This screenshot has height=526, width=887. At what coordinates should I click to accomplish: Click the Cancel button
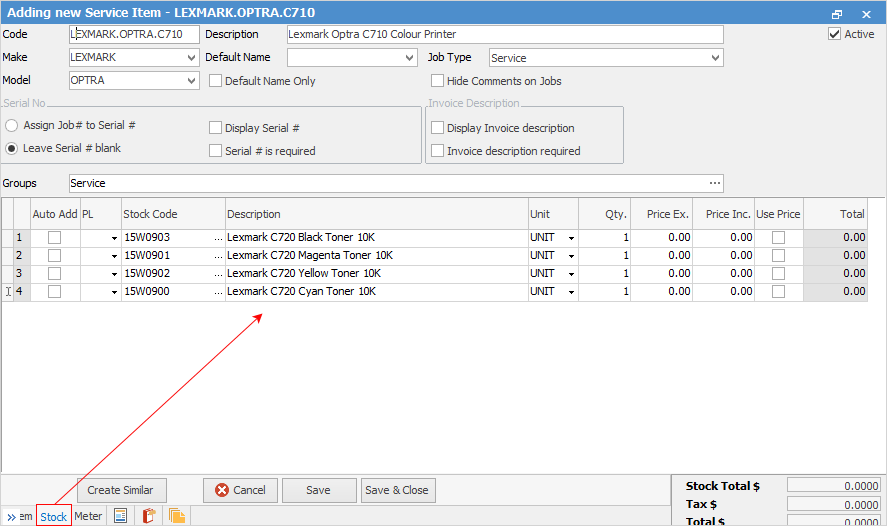tap(240, 490)
